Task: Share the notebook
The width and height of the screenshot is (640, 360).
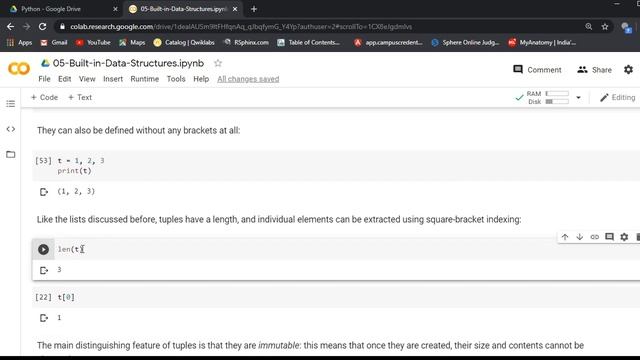Action: point(595,70)
